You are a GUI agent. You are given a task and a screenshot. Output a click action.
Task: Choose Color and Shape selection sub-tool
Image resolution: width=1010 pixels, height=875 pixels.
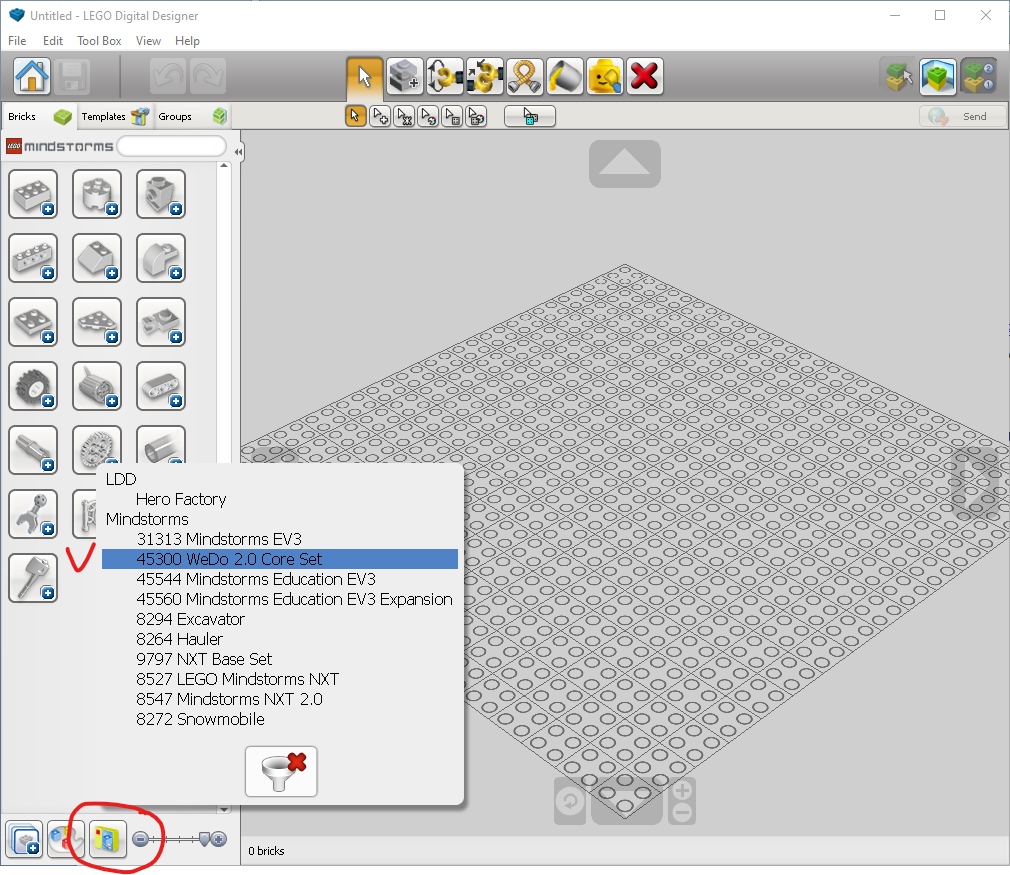click(476, 117)
